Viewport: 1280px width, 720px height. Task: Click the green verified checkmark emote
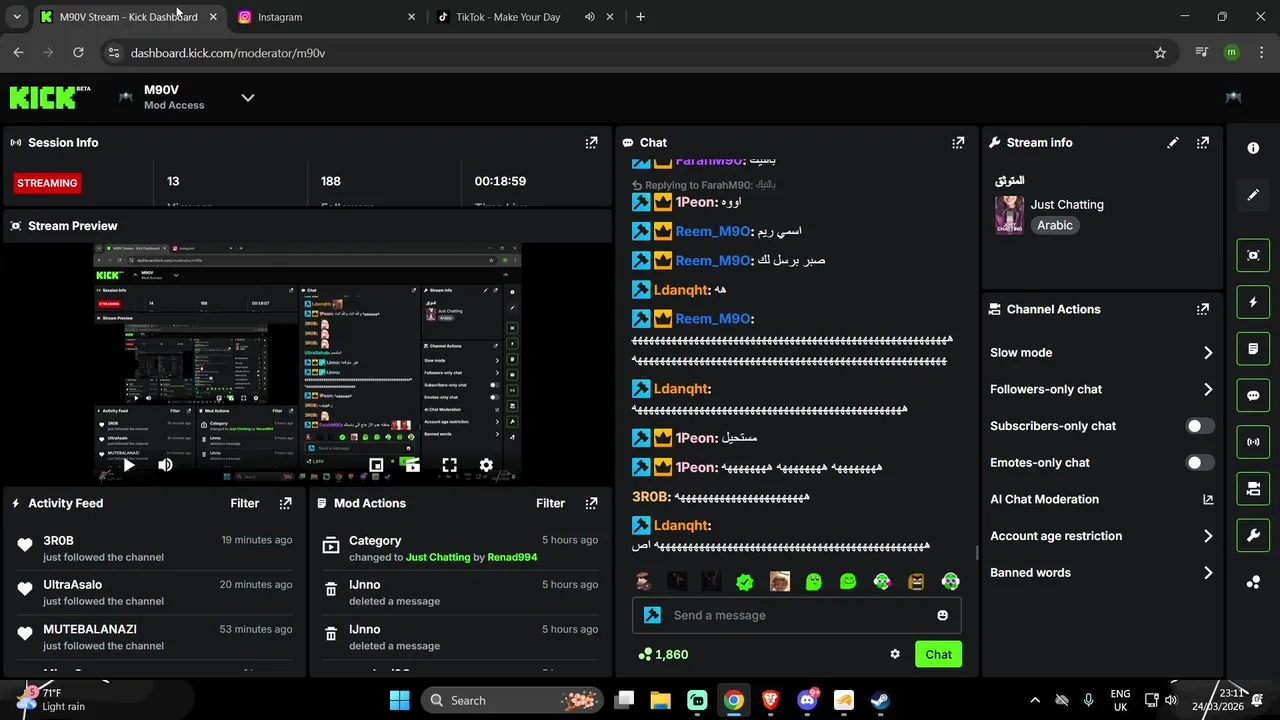tap(745, 582)
